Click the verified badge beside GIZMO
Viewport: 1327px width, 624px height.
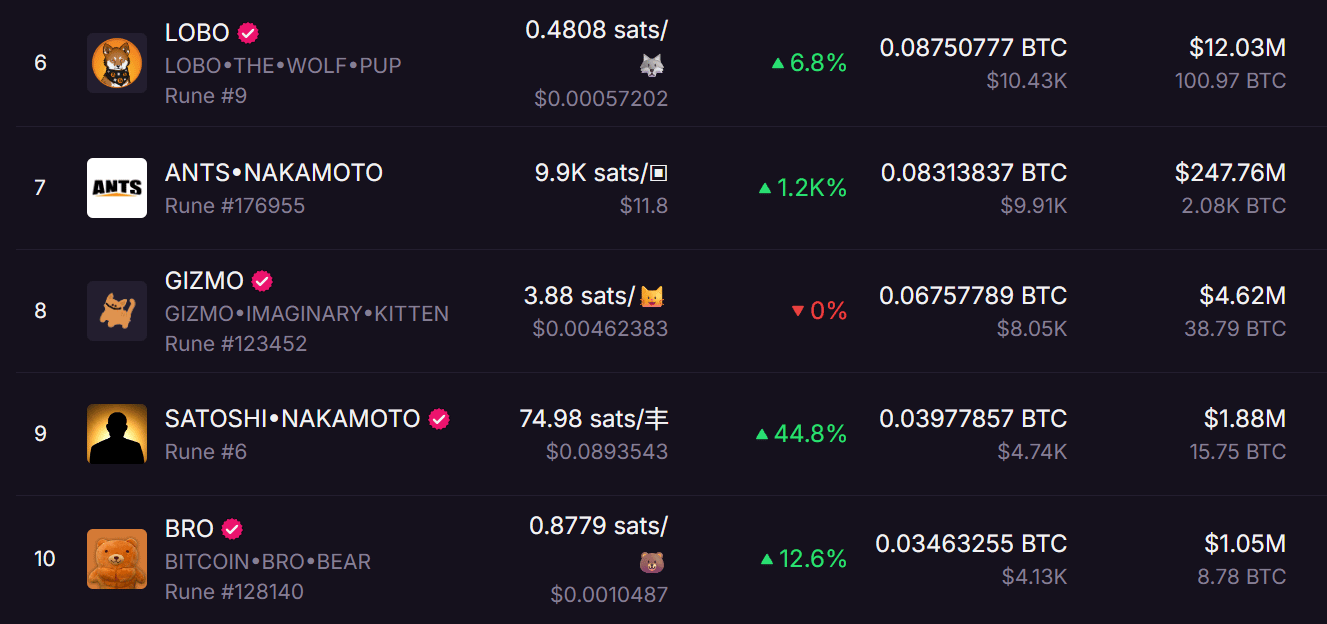click(x=262, y=281)
